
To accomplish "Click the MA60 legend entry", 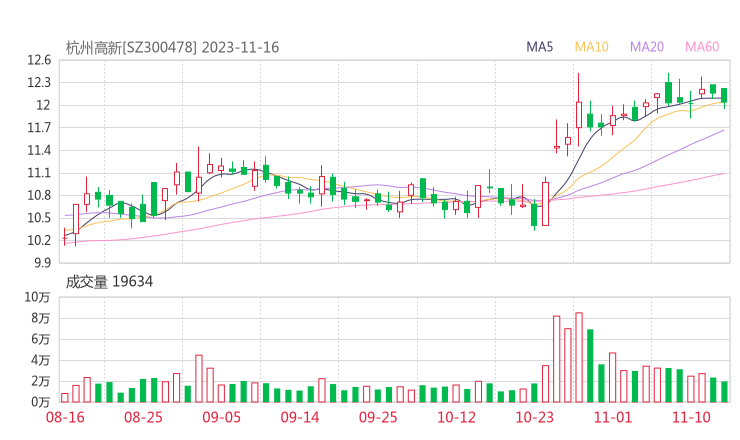I will click(x=702, y=47).
